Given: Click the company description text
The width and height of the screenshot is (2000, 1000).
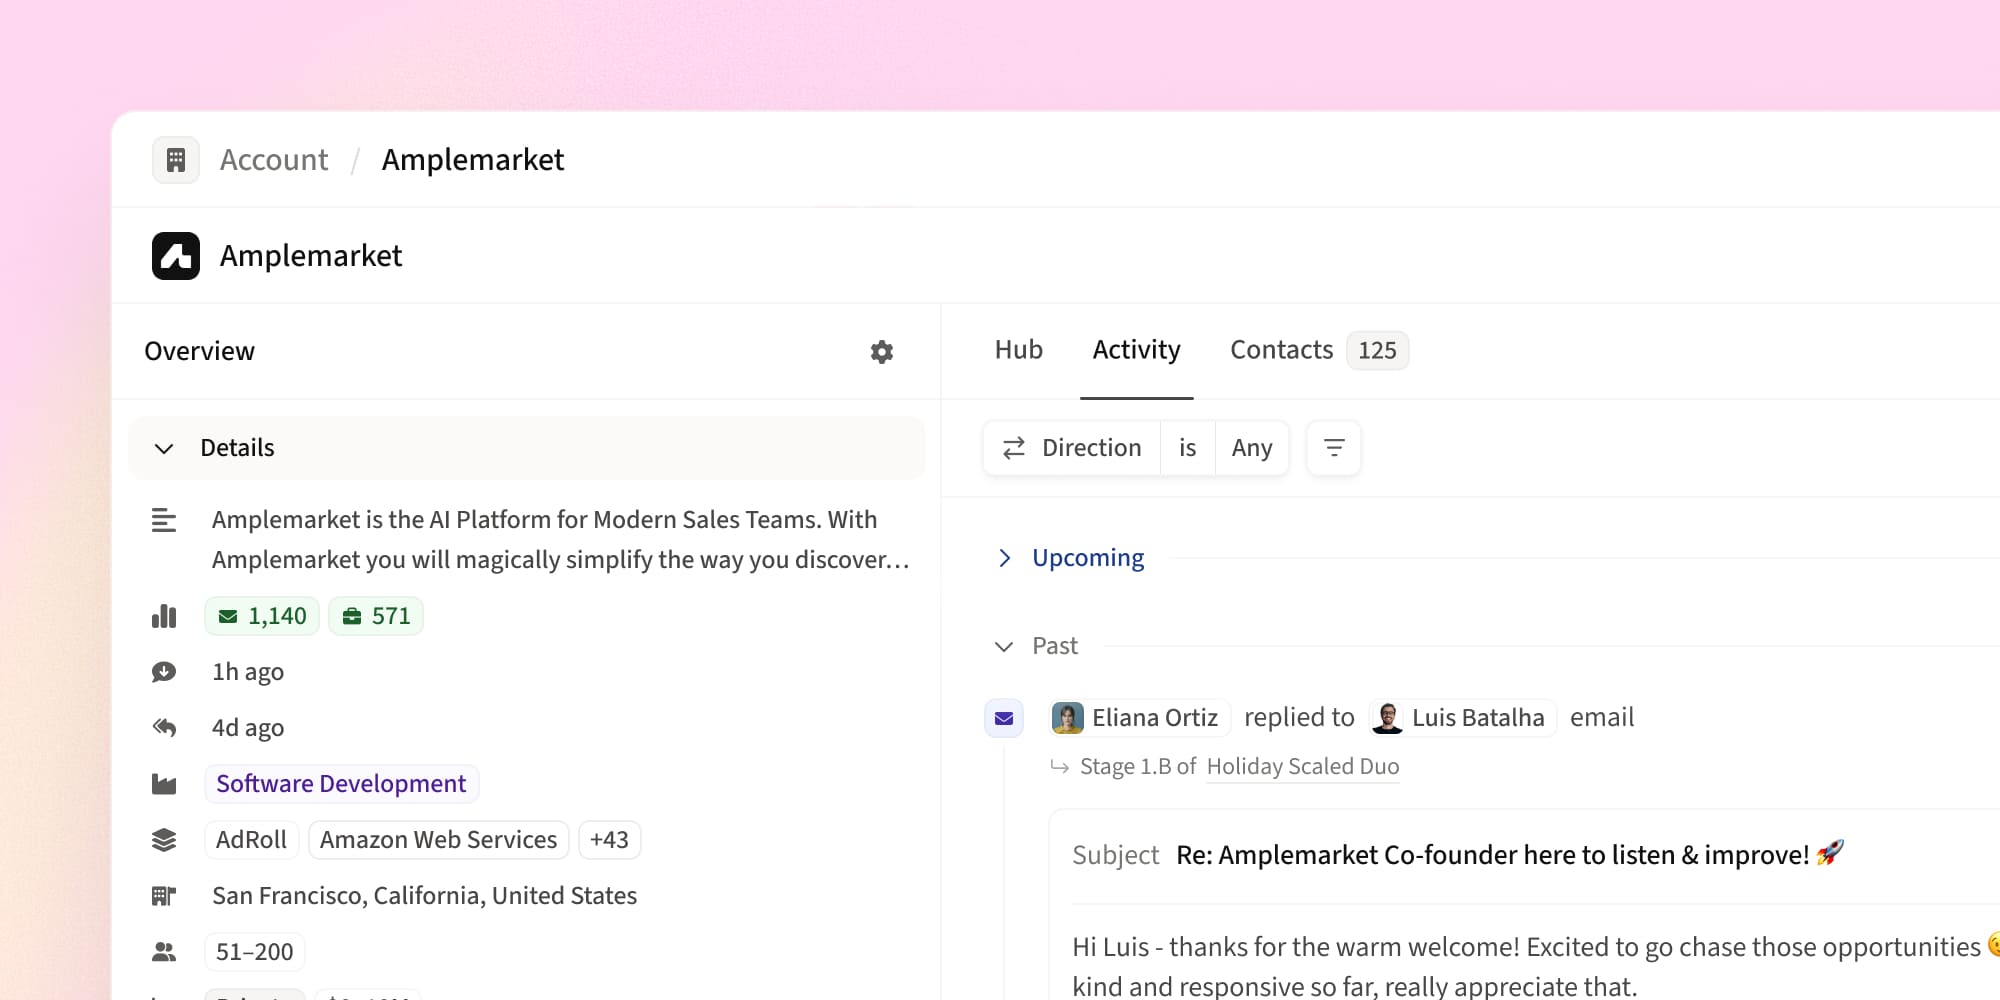Looking at the screenshot, I should (561, 540).
